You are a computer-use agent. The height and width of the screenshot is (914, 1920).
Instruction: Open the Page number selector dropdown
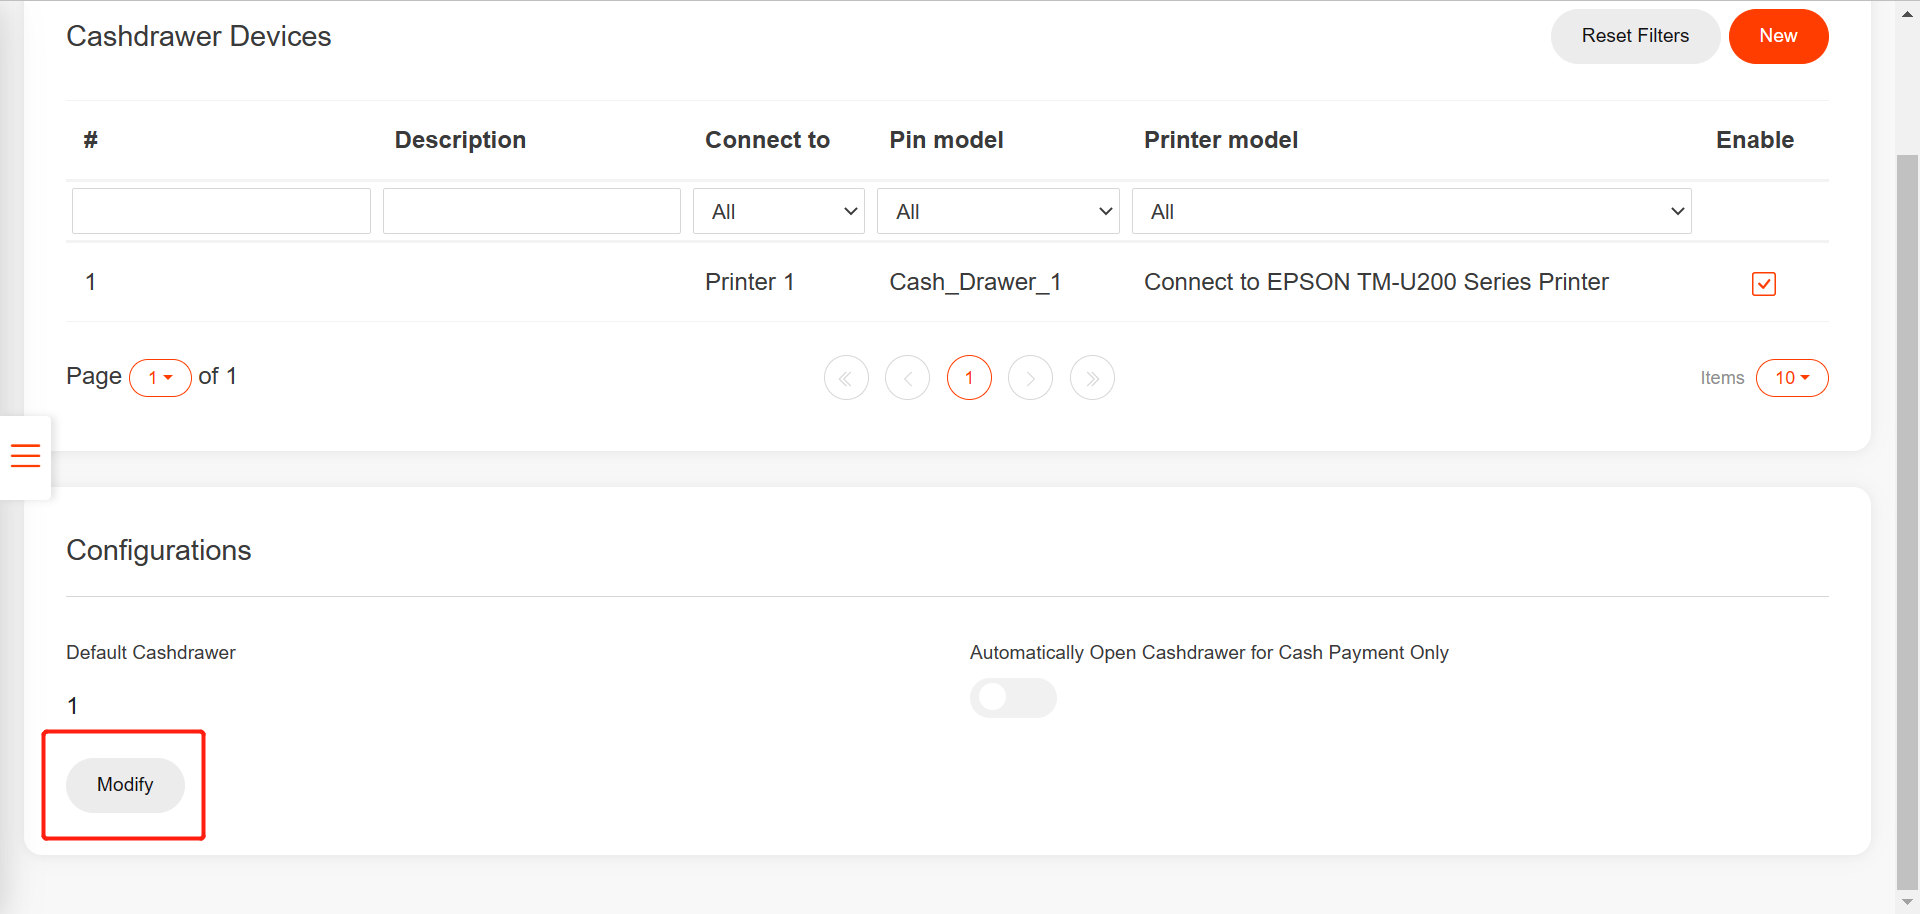tap(160, 378)
